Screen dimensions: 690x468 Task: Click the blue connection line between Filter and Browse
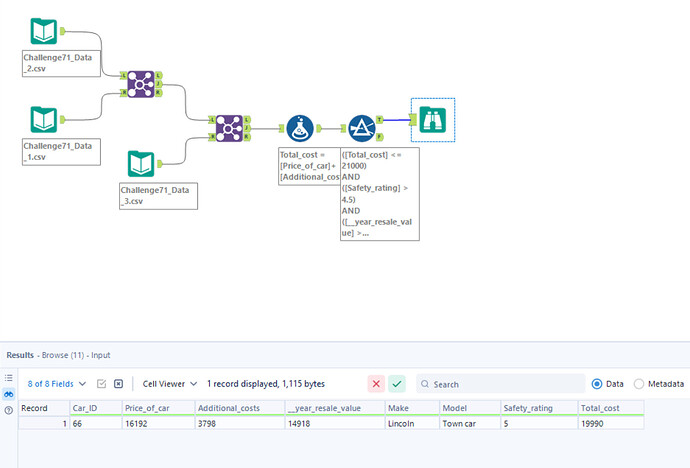click(396, 120)
